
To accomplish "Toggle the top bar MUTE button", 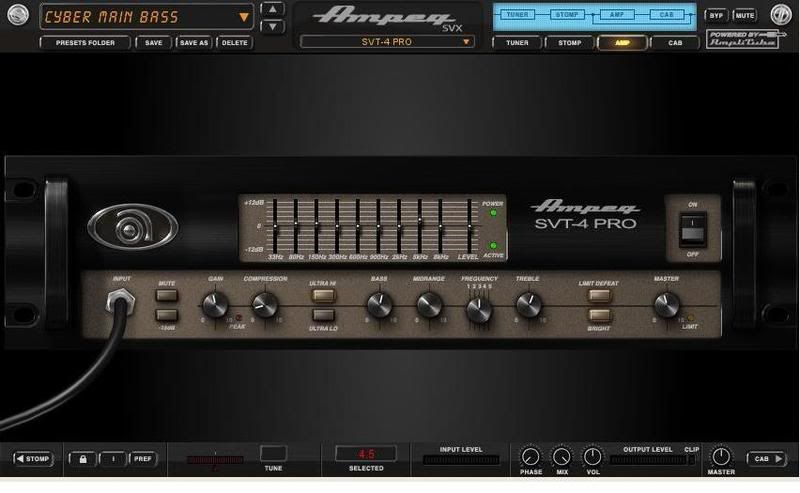I will 744,15.
